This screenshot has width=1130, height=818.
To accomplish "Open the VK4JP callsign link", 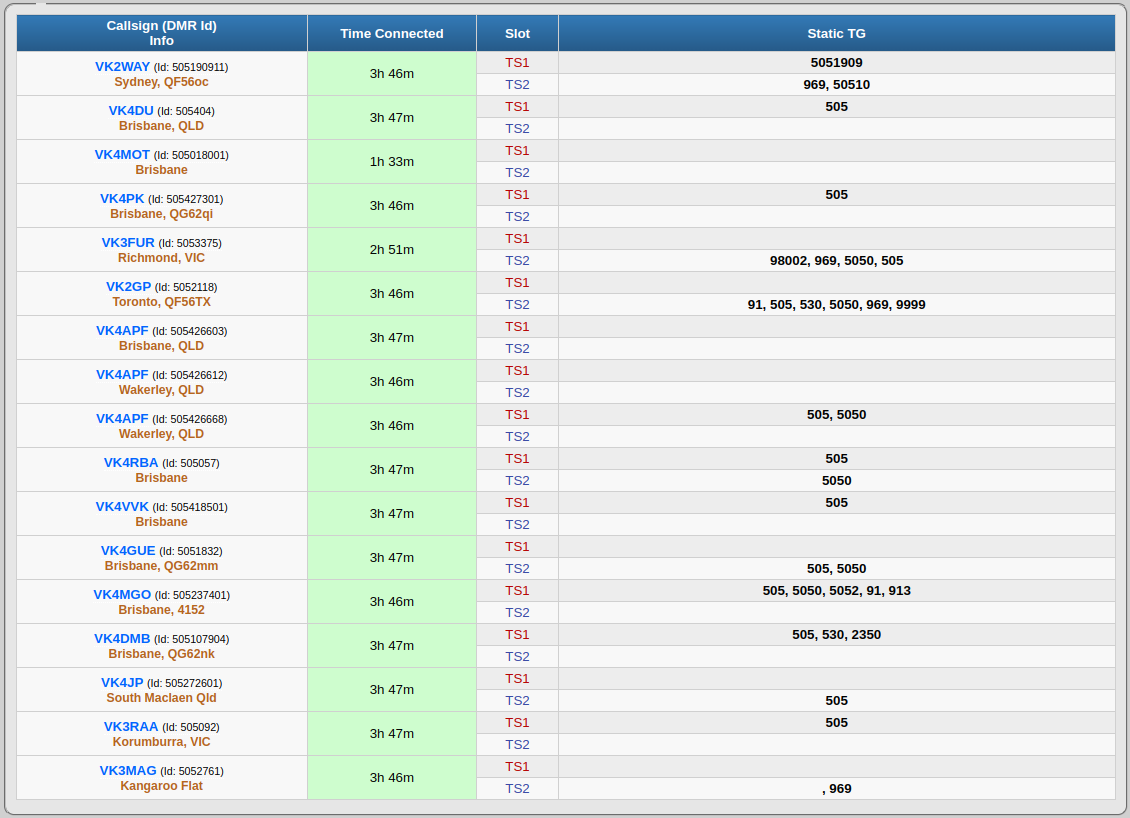I will pos(122,683).
